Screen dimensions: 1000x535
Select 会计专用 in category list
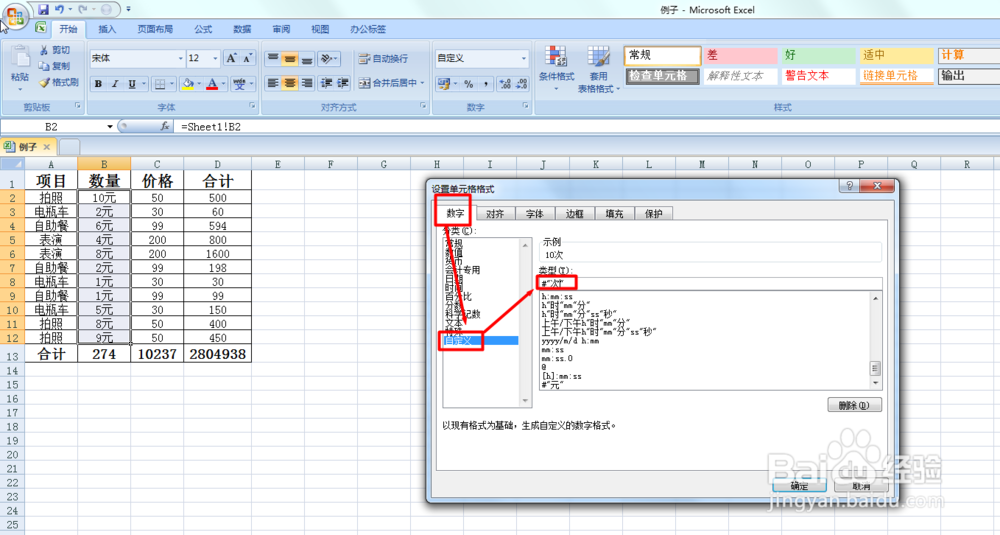462,270
